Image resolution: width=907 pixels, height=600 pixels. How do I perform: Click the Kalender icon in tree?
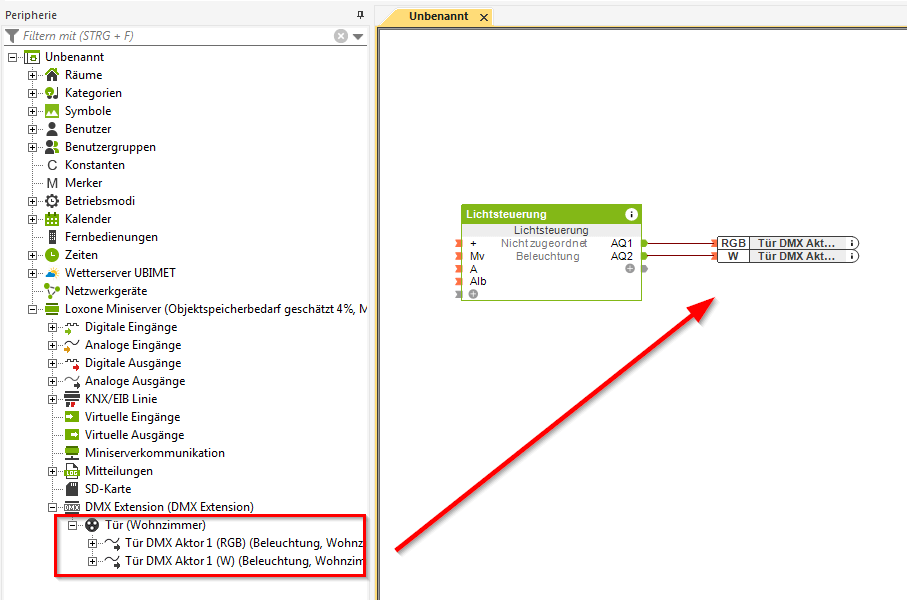[53, 219]
